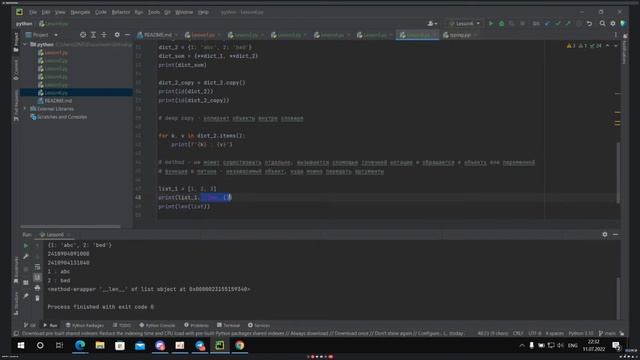Image resolution: width=640 pixels, height=360 pixels.
Task: Toggle pin tab icon in Run panel
Action: (26, 296)
